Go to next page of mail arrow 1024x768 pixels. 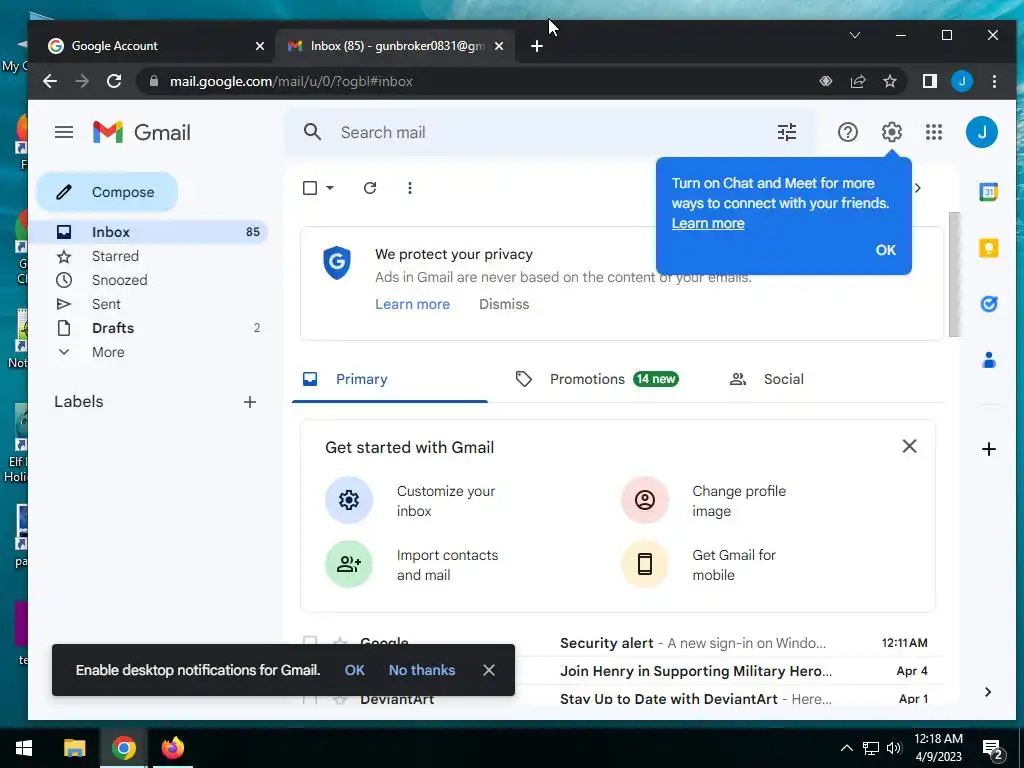coord(918,188)
